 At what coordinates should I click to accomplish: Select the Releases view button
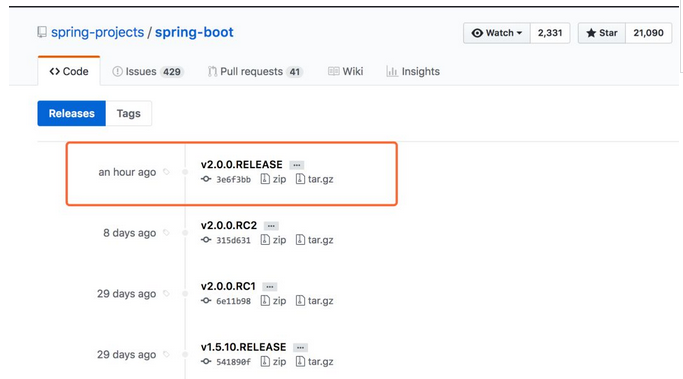click(x=71, y=113)
